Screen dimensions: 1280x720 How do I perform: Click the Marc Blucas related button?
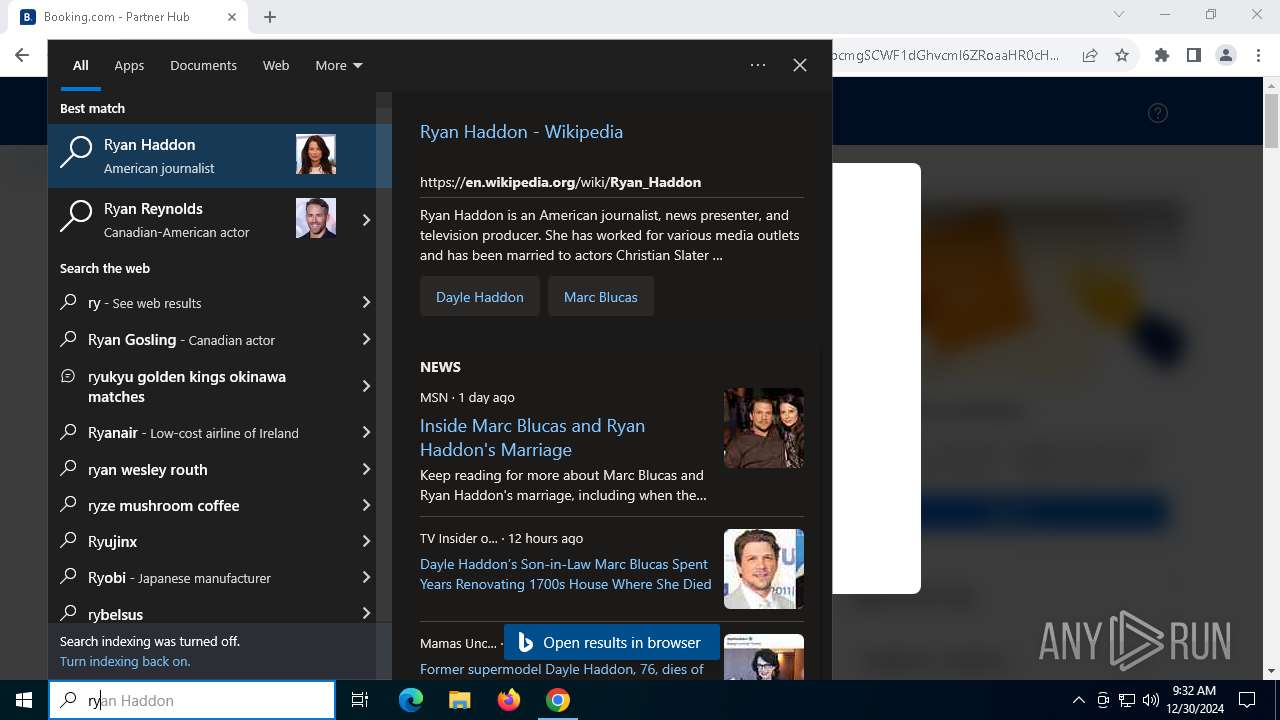[600, 297]
